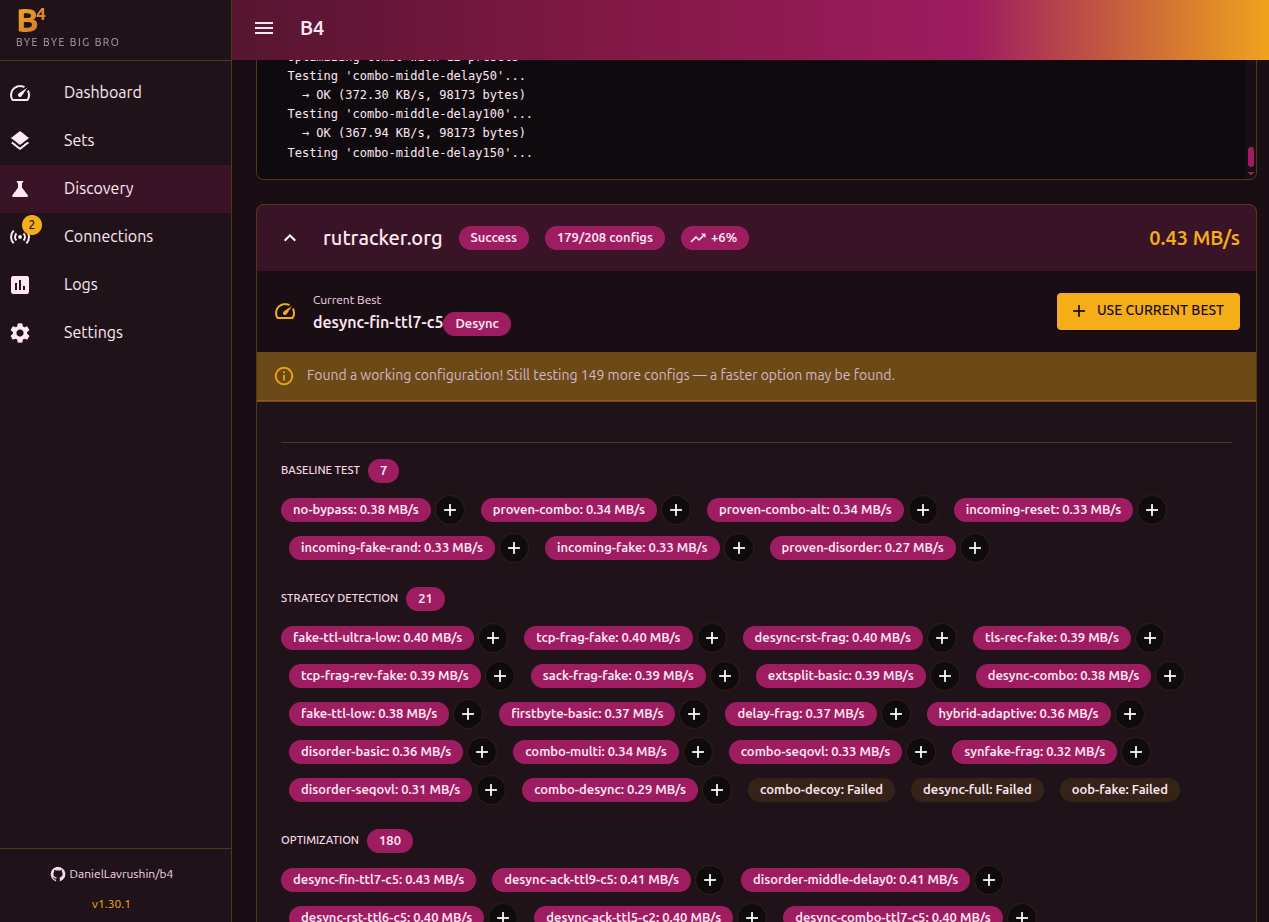Click the Optimization count badge 180
The height and width of the screenshot is (922, 1269).
pos(390,841)
